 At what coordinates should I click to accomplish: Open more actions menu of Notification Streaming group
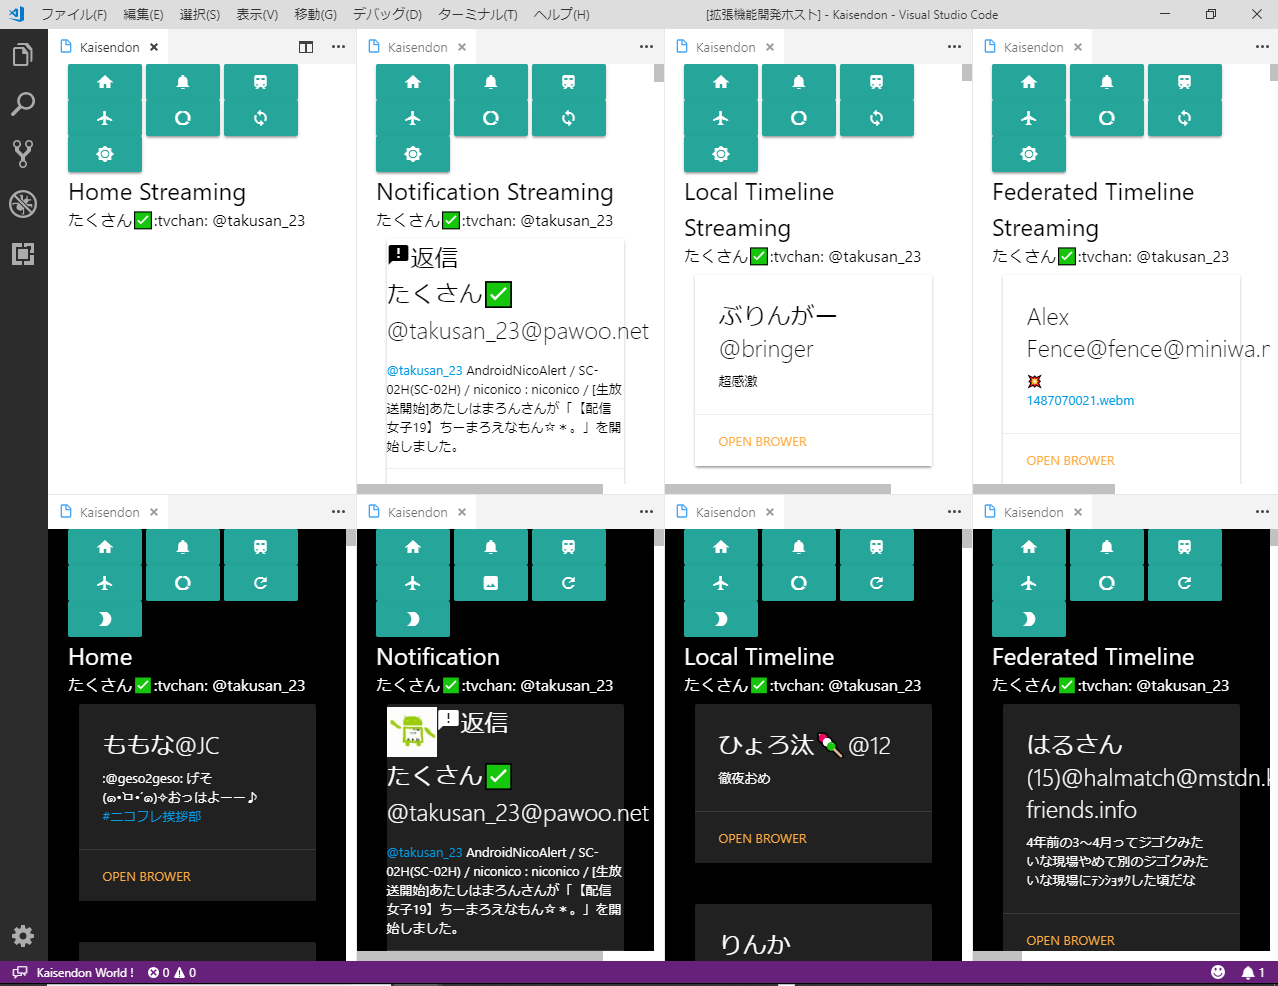(x=646, y=47)
